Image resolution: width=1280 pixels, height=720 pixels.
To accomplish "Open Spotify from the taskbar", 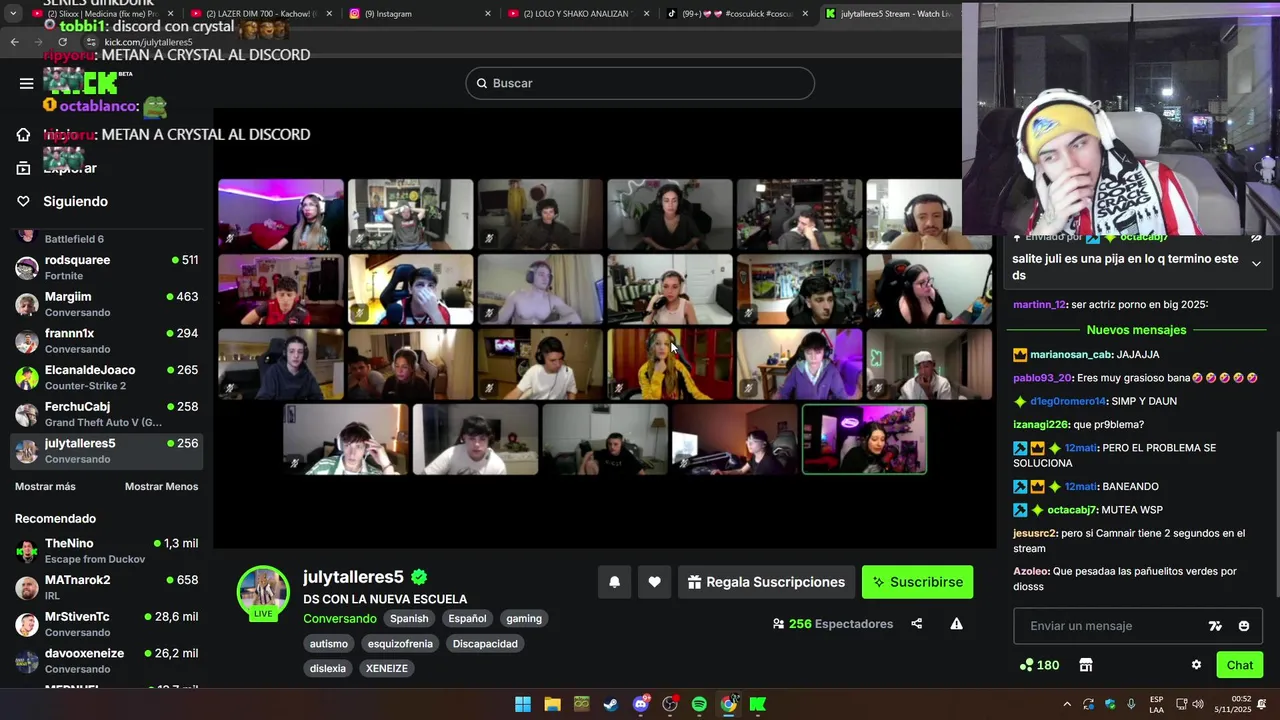I will tap(699, 704).
